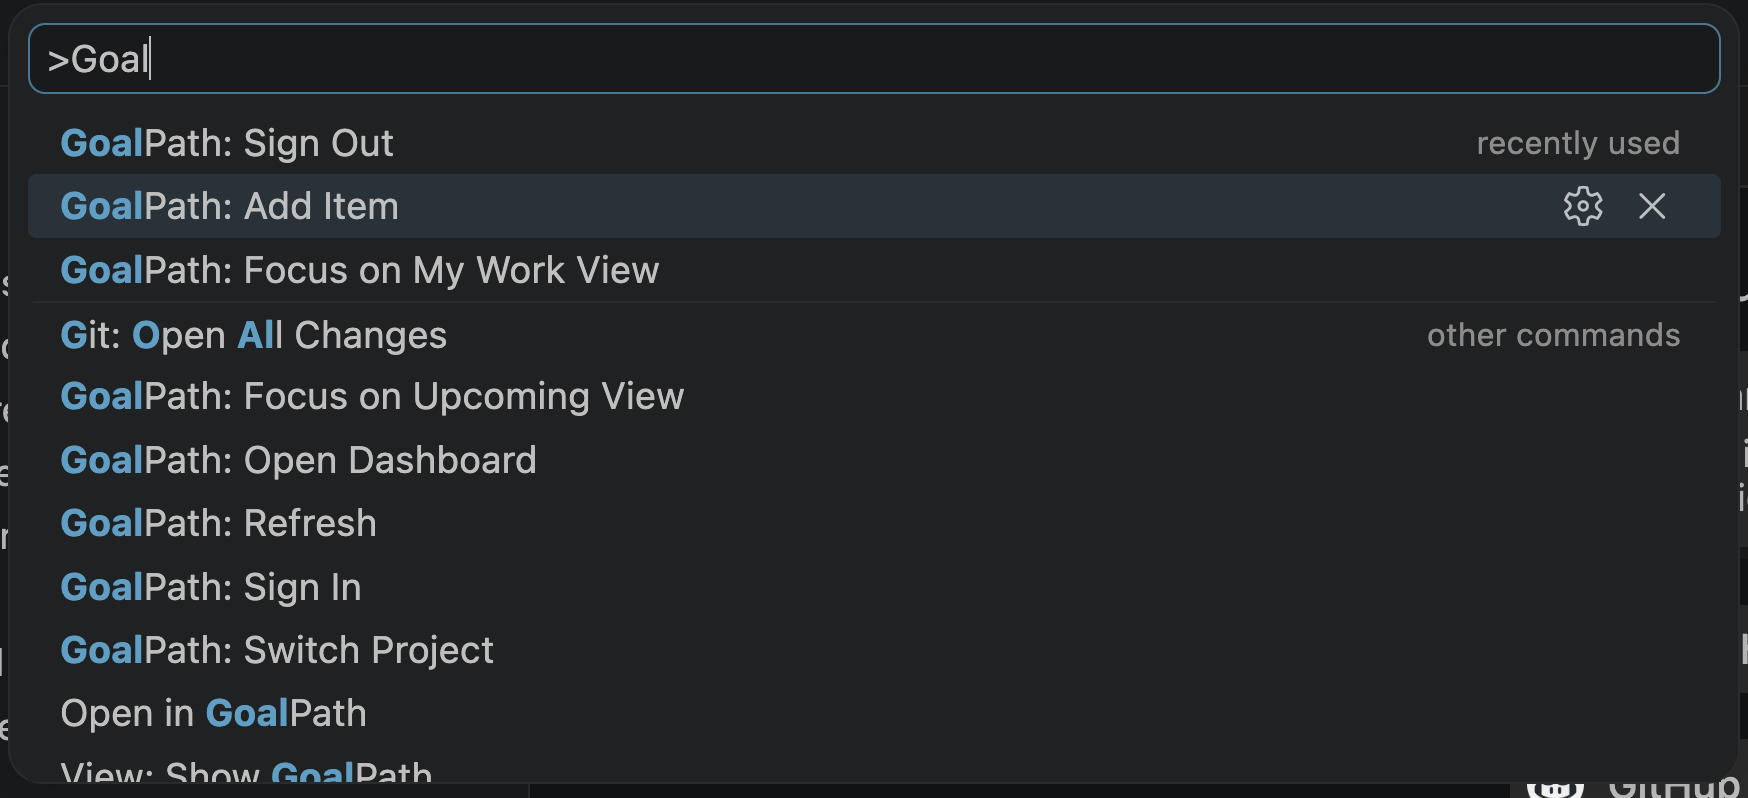Screen dimensions: 1748x798
Task: Select the GoalPath: Sign In command
Action: (211, 587)
